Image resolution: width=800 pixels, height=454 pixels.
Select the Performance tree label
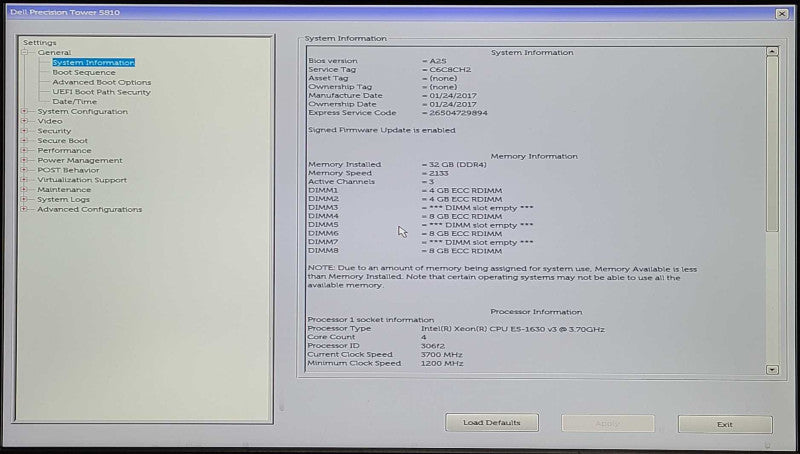64,150
